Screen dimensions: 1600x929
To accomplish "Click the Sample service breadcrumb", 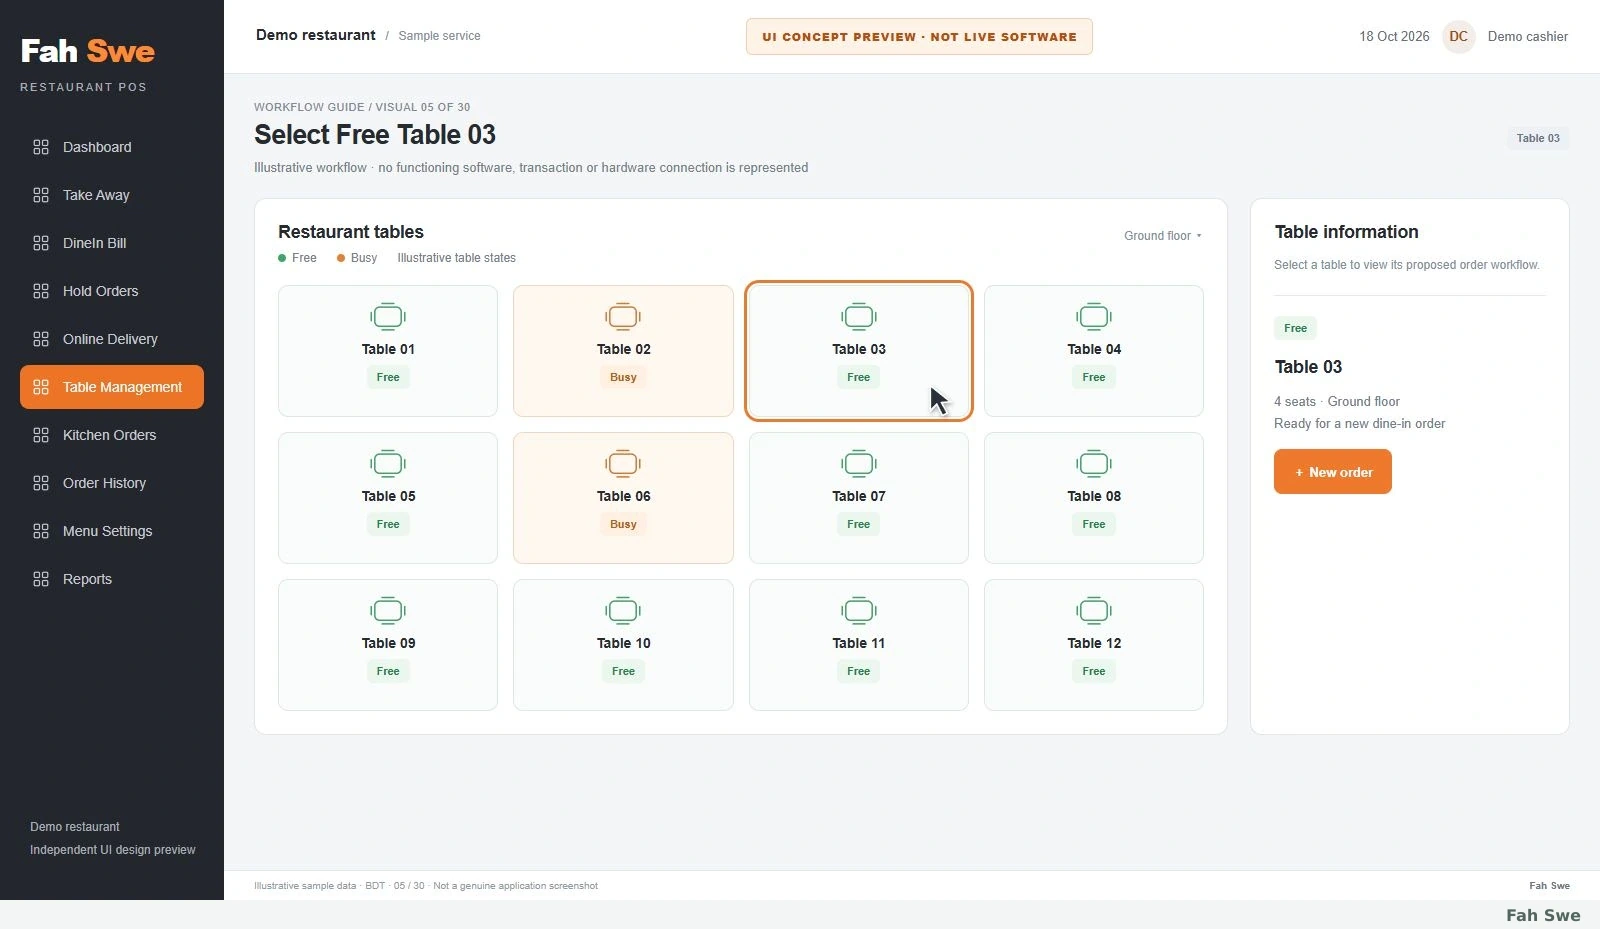I will pyautogui.click(x=439, y=36).
